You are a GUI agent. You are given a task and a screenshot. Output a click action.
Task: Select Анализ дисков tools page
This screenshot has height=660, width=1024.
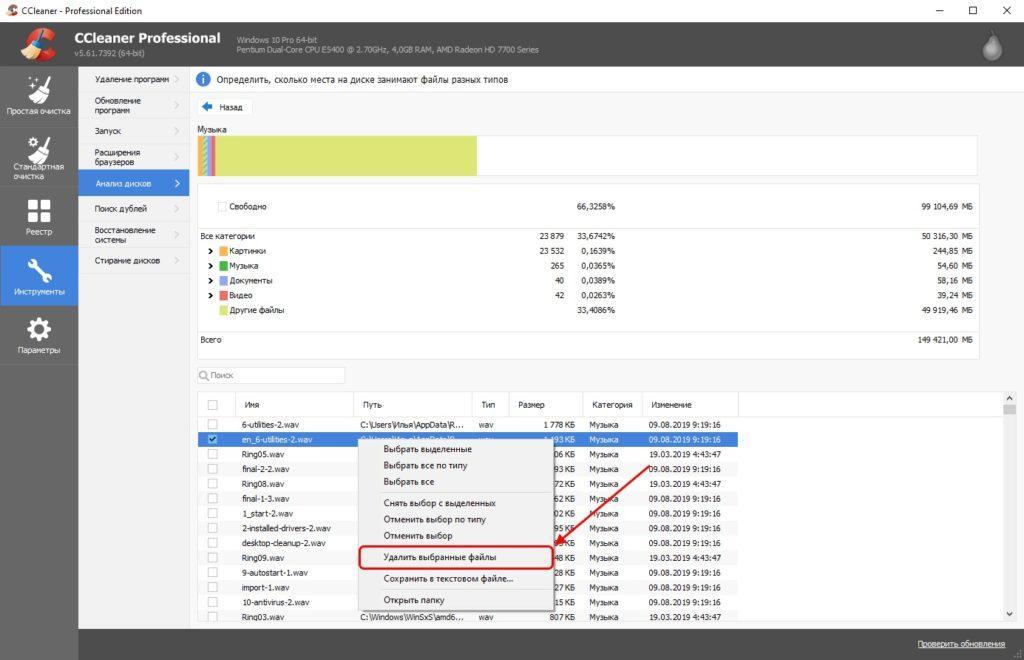click(x=134, y=183)
